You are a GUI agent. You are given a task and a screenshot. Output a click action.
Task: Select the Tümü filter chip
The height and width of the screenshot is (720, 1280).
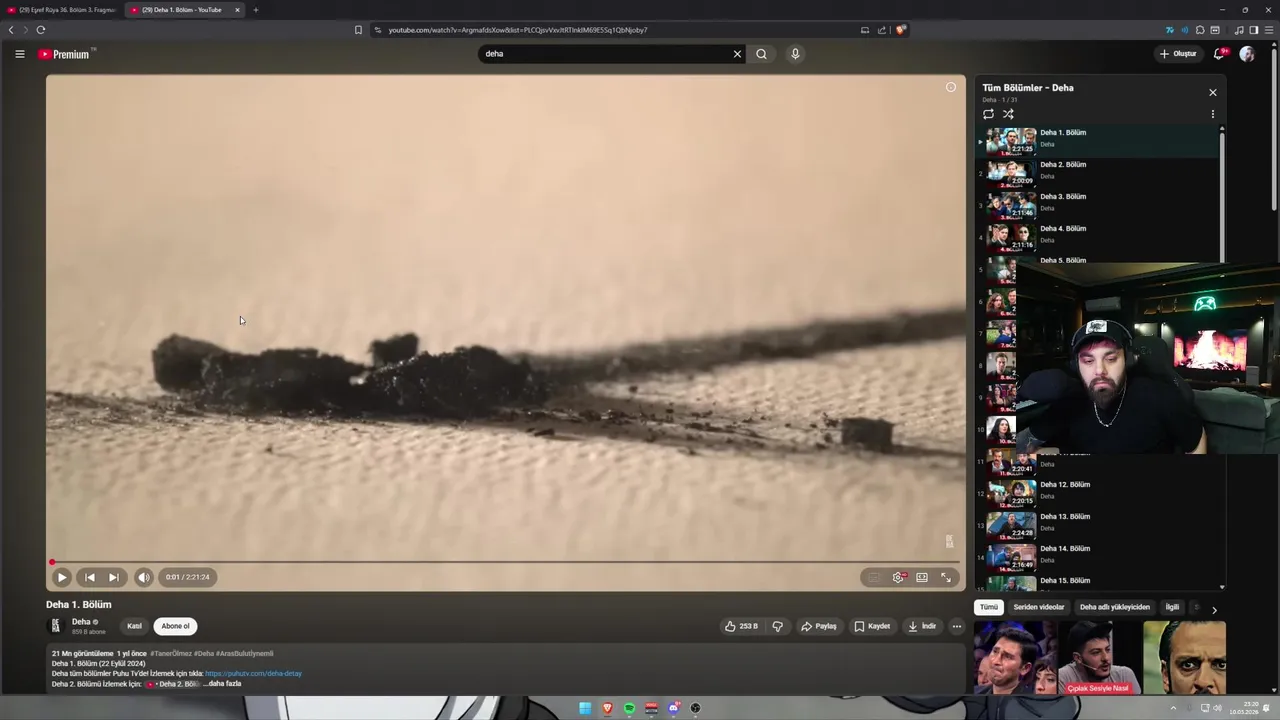(x=988, y=607)
